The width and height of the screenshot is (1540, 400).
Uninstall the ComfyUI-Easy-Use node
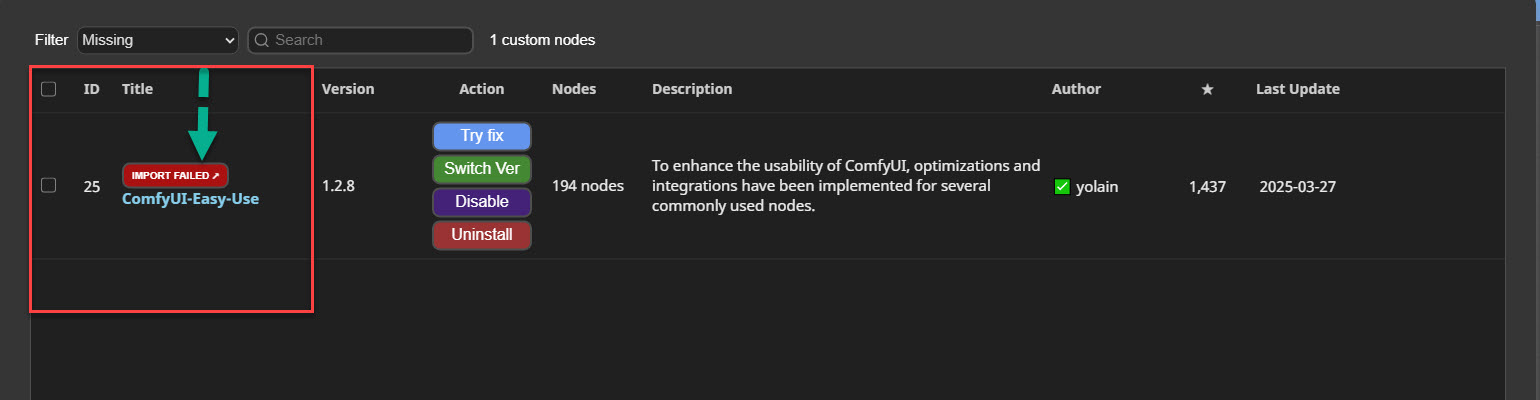481,236
